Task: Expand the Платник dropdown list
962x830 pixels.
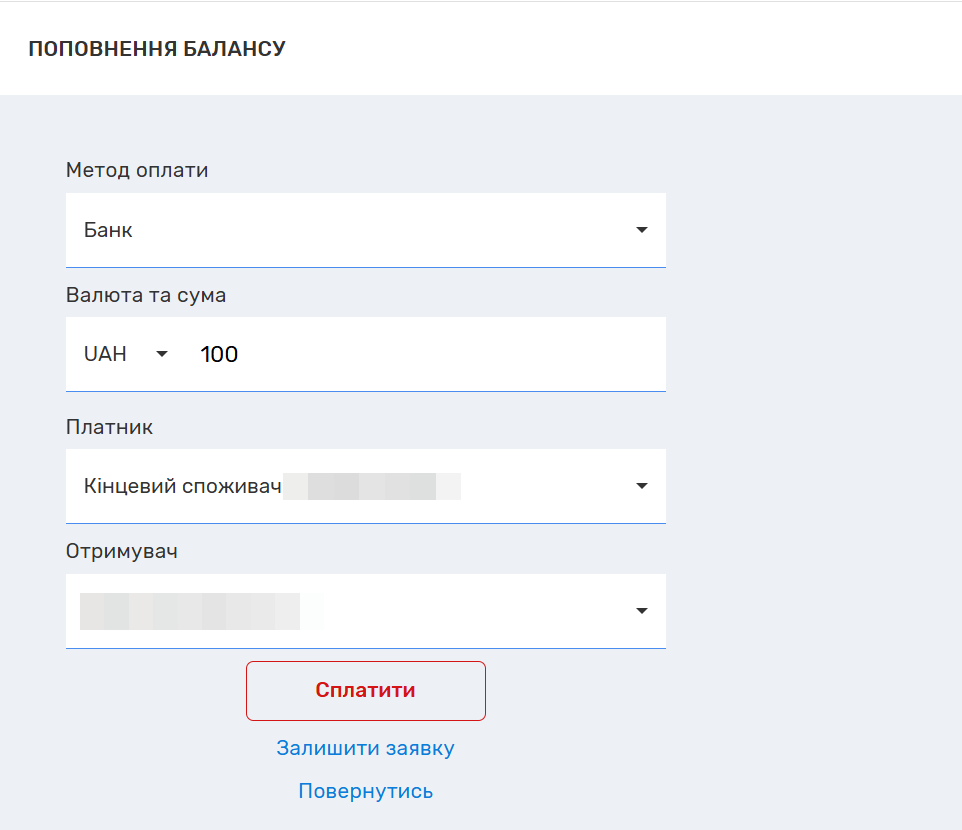Action: tap(365, 486)
